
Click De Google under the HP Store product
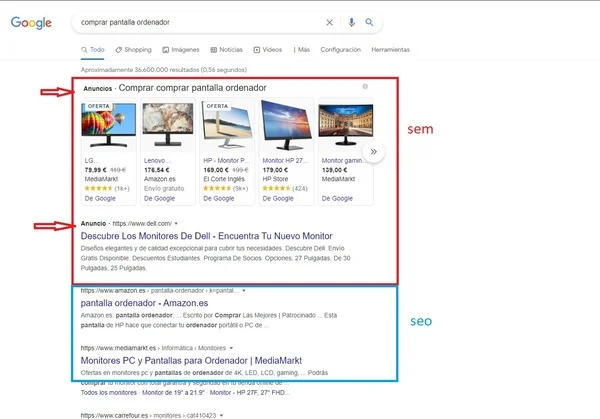pyautogui.click(x=278, y=199)
